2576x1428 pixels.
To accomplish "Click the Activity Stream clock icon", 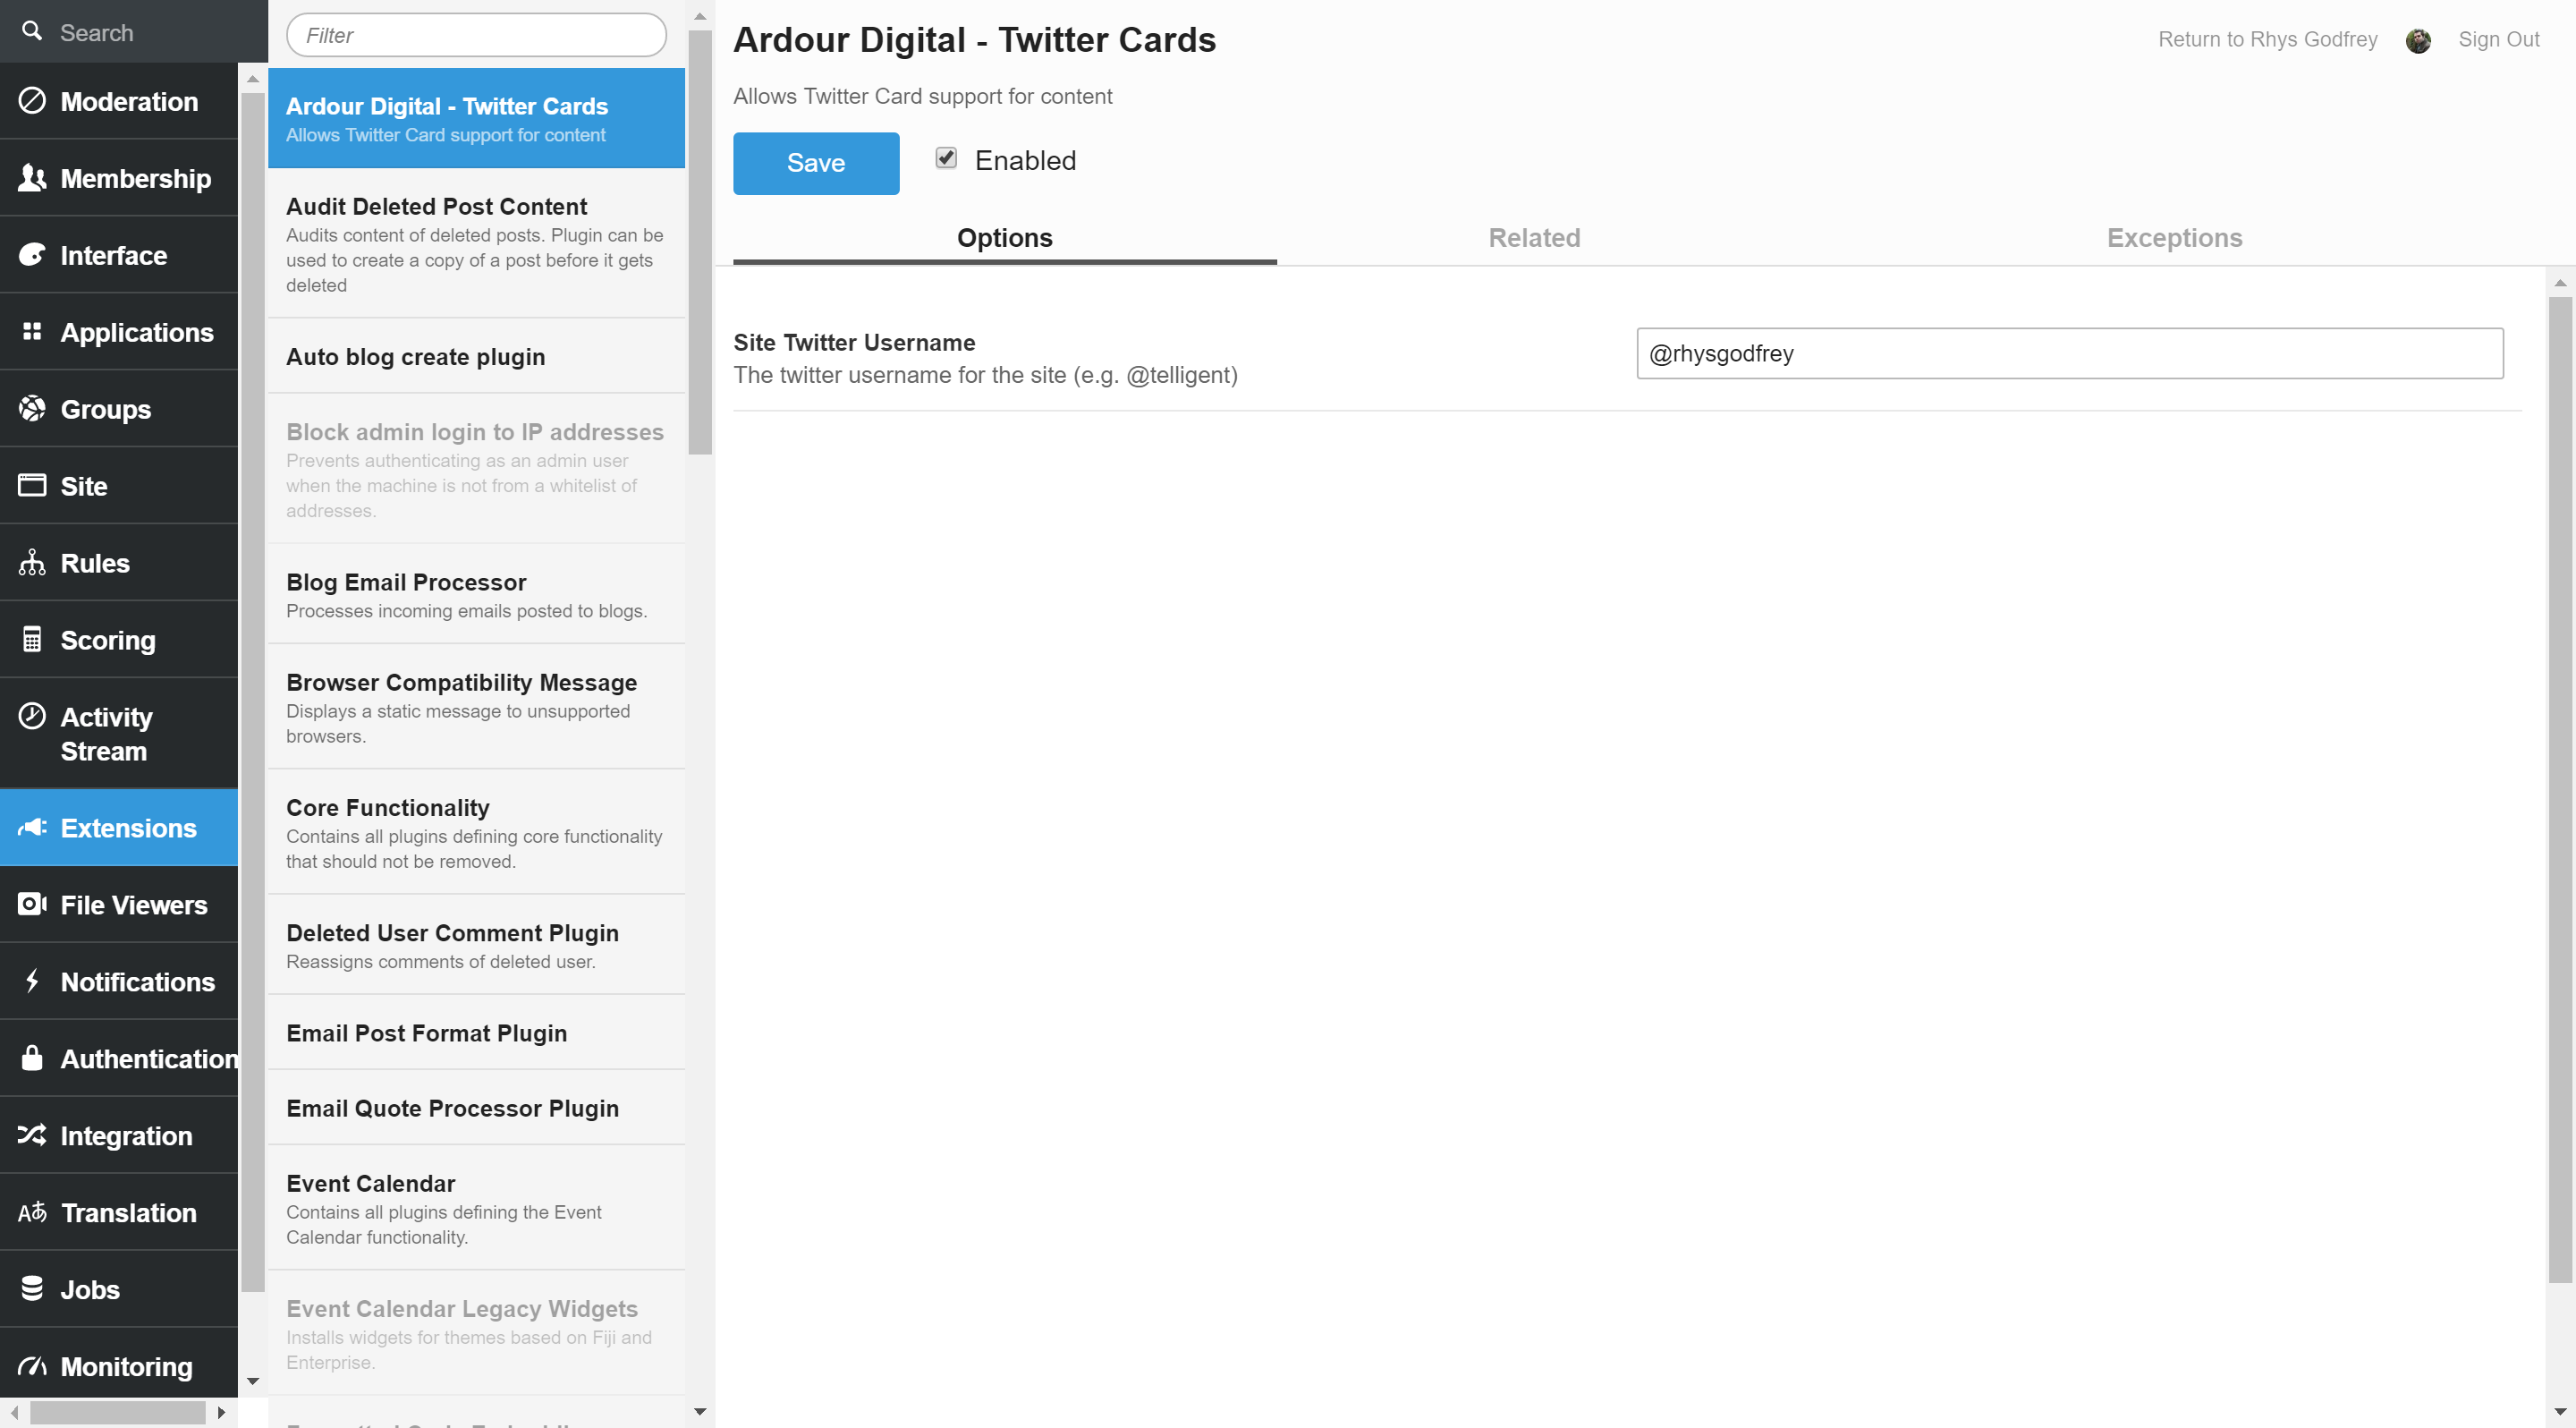I will pos(32,716).
